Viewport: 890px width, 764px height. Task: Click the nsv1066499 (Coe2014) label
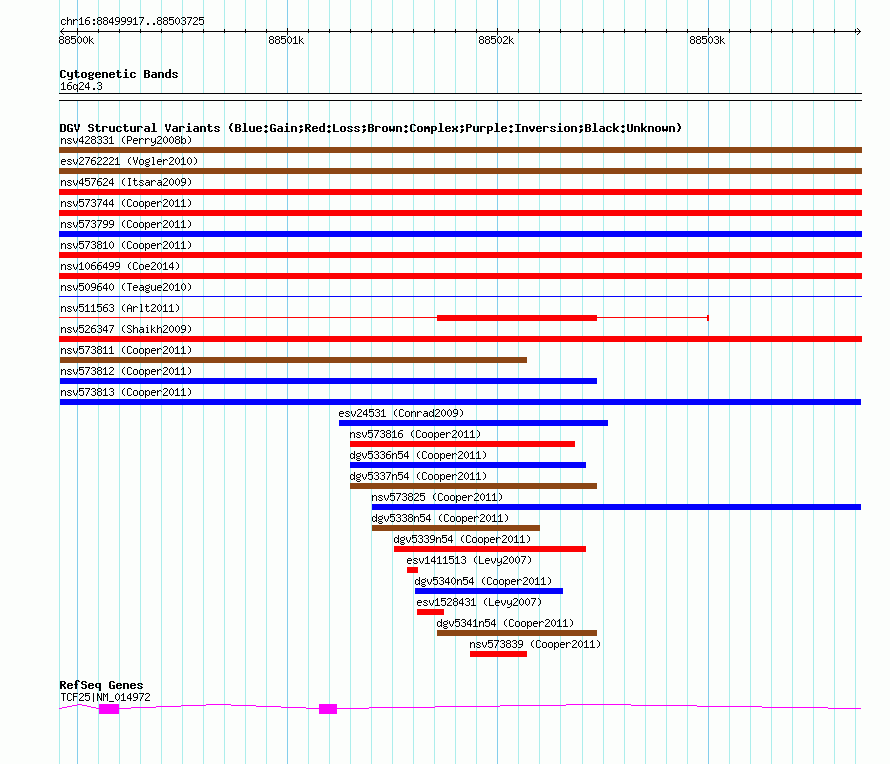click(120, 266)
